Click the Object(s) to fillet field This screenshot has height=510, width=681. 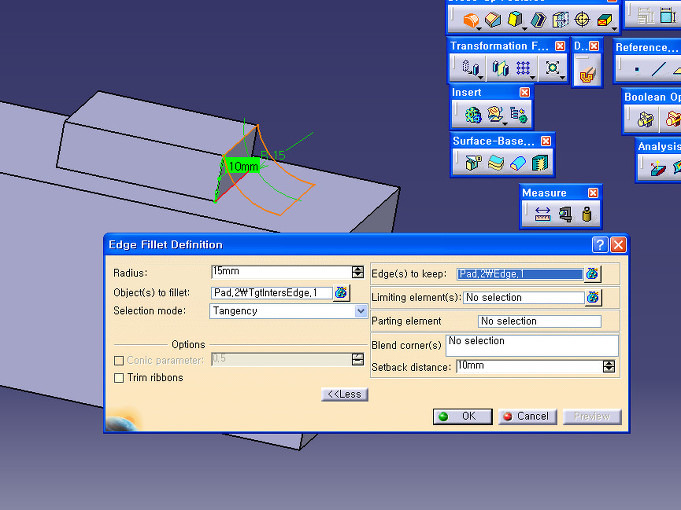[271, 293]
